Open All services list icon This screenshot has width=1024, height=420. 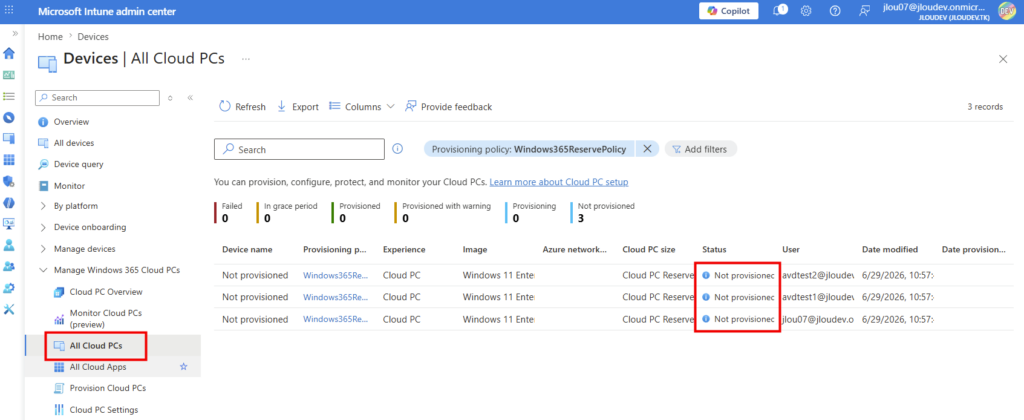tap(9, 97)
